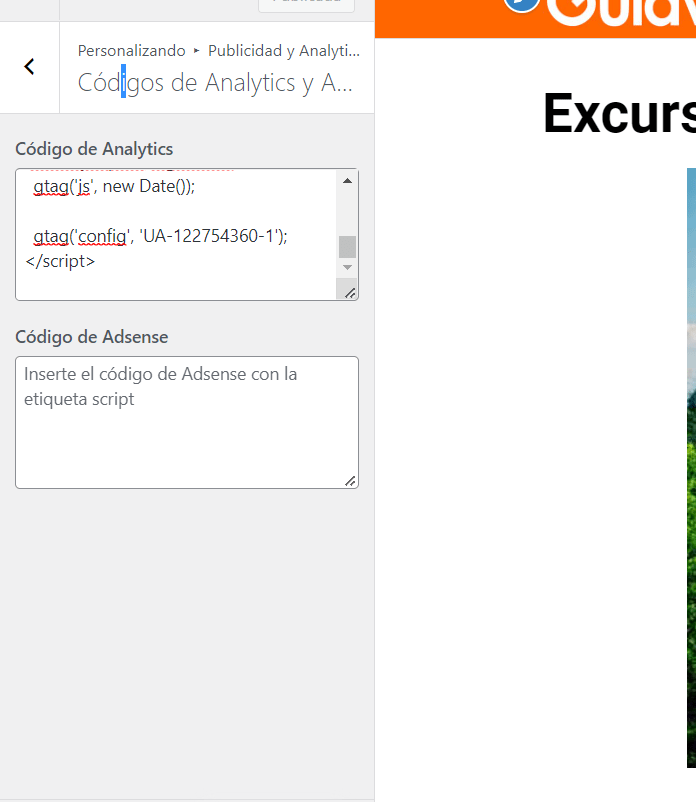The height and width of the screenshot is (802, 696).
Task: Click the Excurs heading in site preview
Action: 619,114
